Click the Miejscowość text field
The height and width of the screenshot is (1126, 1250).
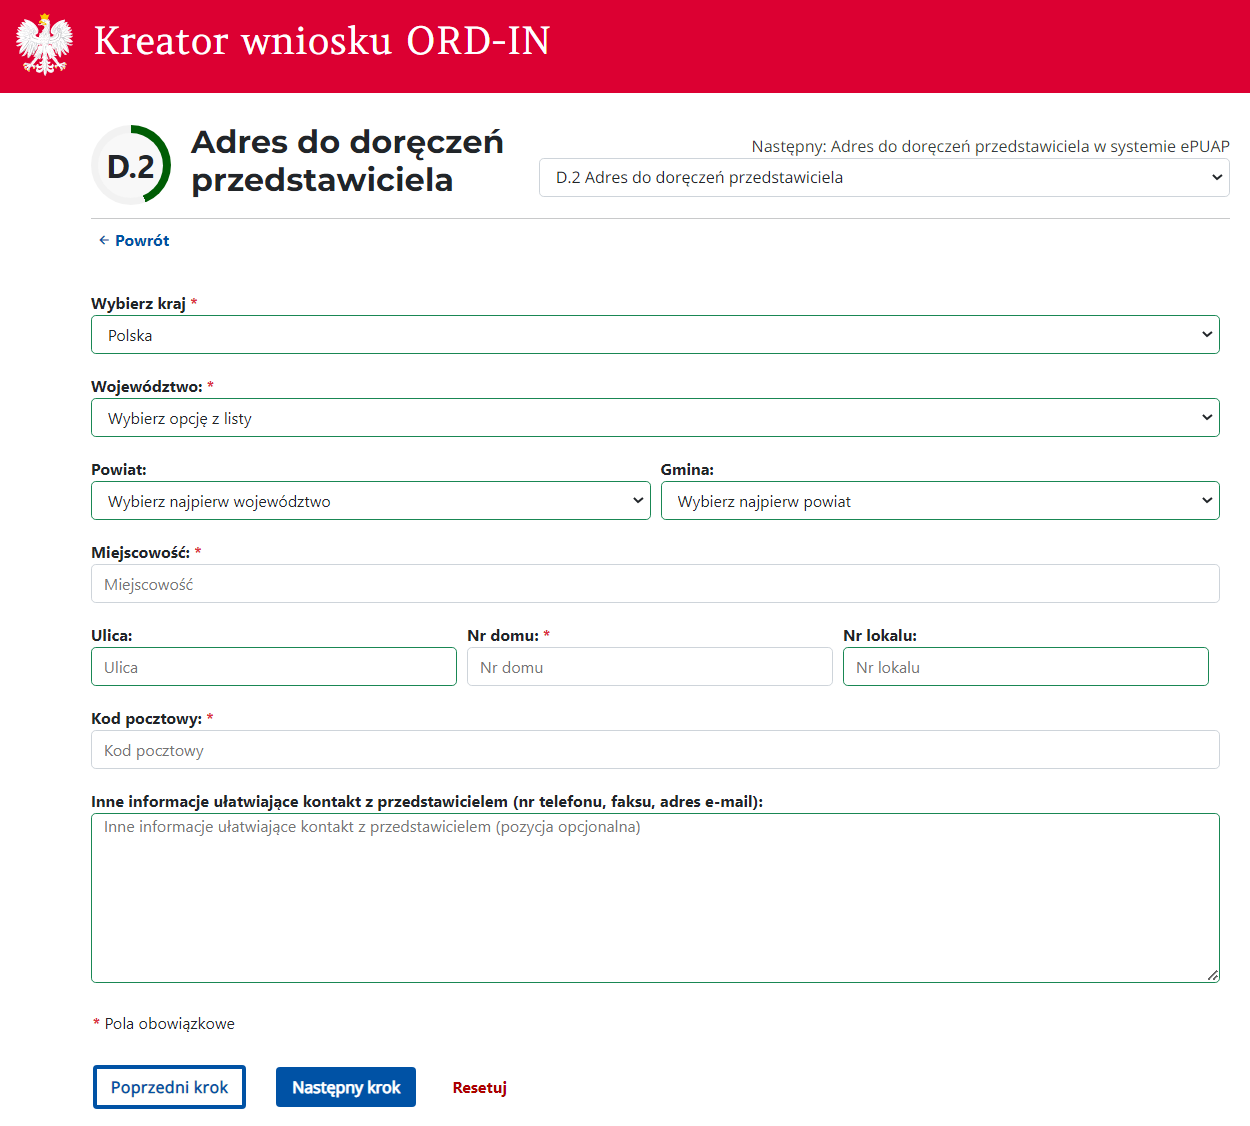click(x=655, y=584)
